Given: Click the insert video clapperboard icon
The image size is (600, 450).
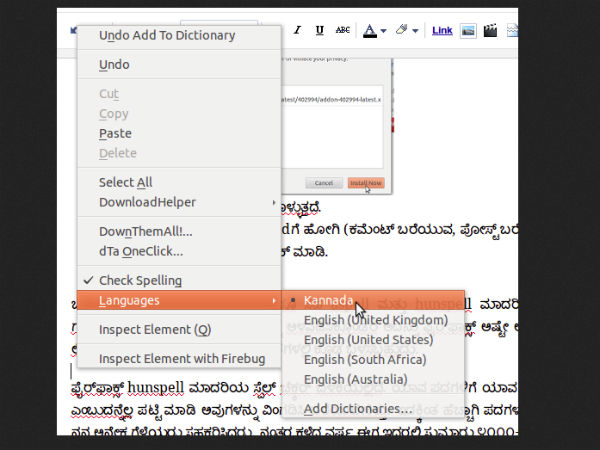Looking at the screenshot, I should 490,31.
